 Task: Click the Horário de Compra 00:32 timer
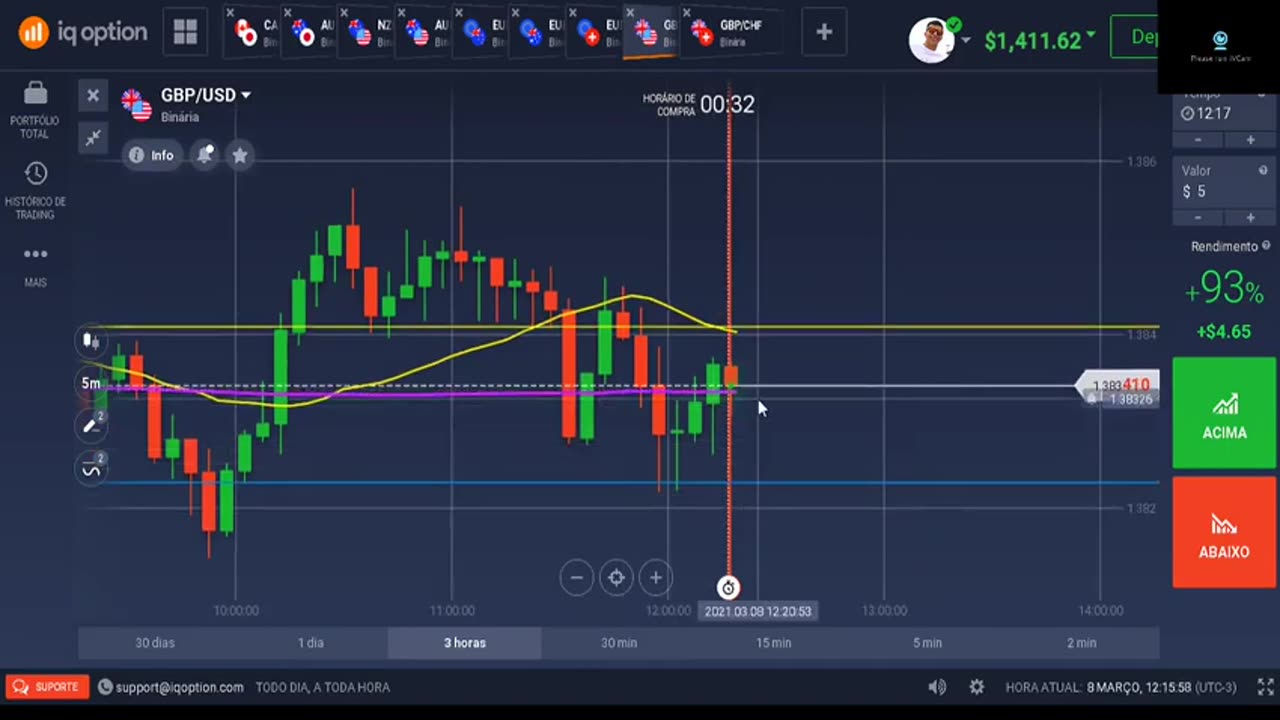(699, 104)
